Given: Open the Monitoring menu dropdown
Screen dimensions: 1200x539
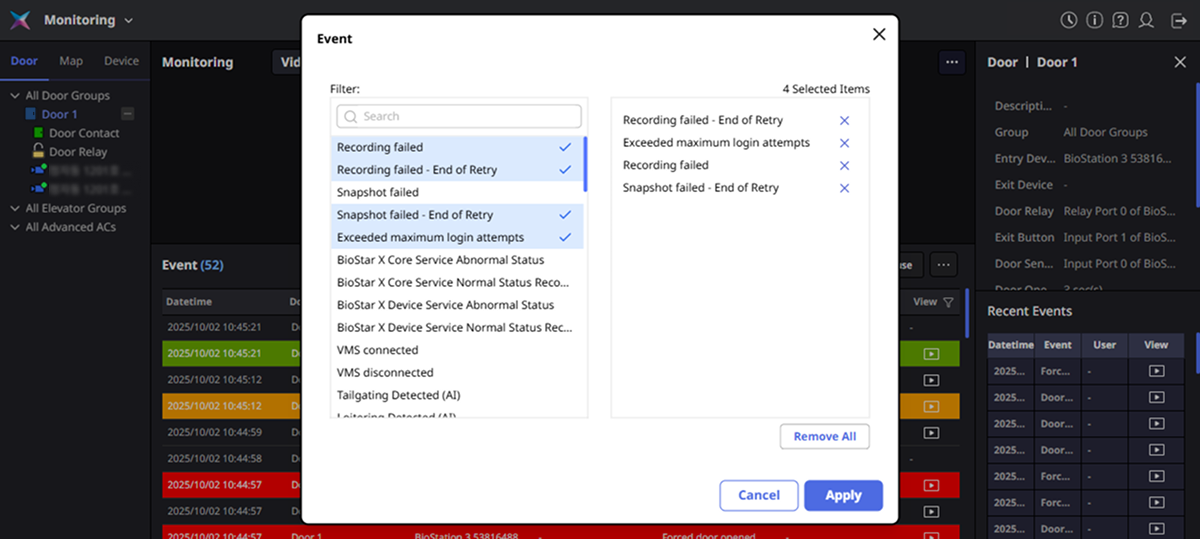Looking at the screenshot, I should [x=89, y=20].
